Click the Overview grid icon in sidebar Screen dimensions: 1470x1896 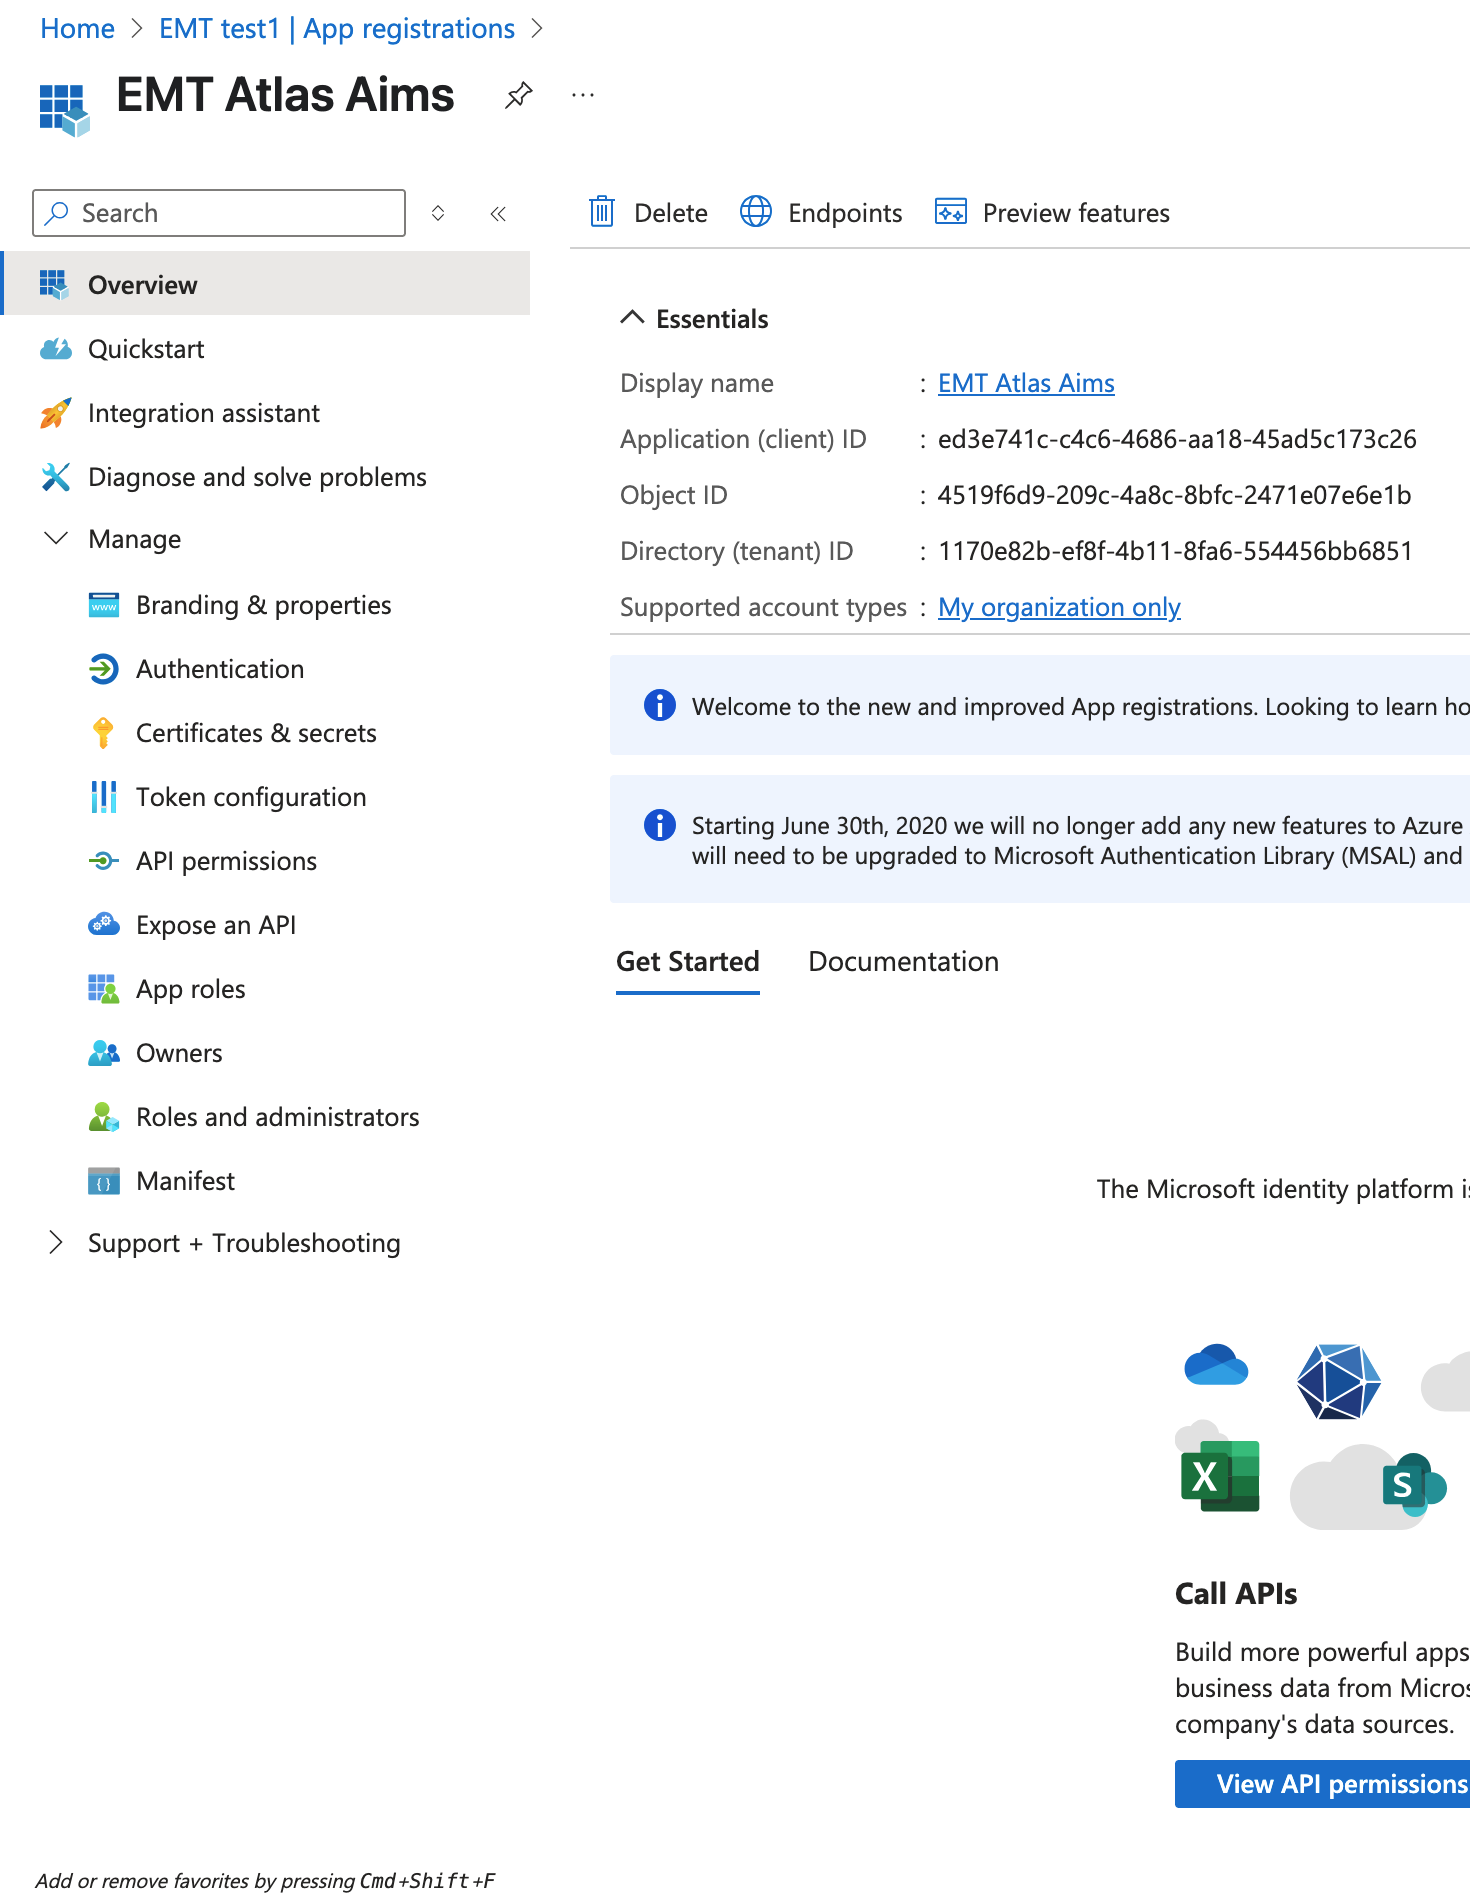pos(54,285)
